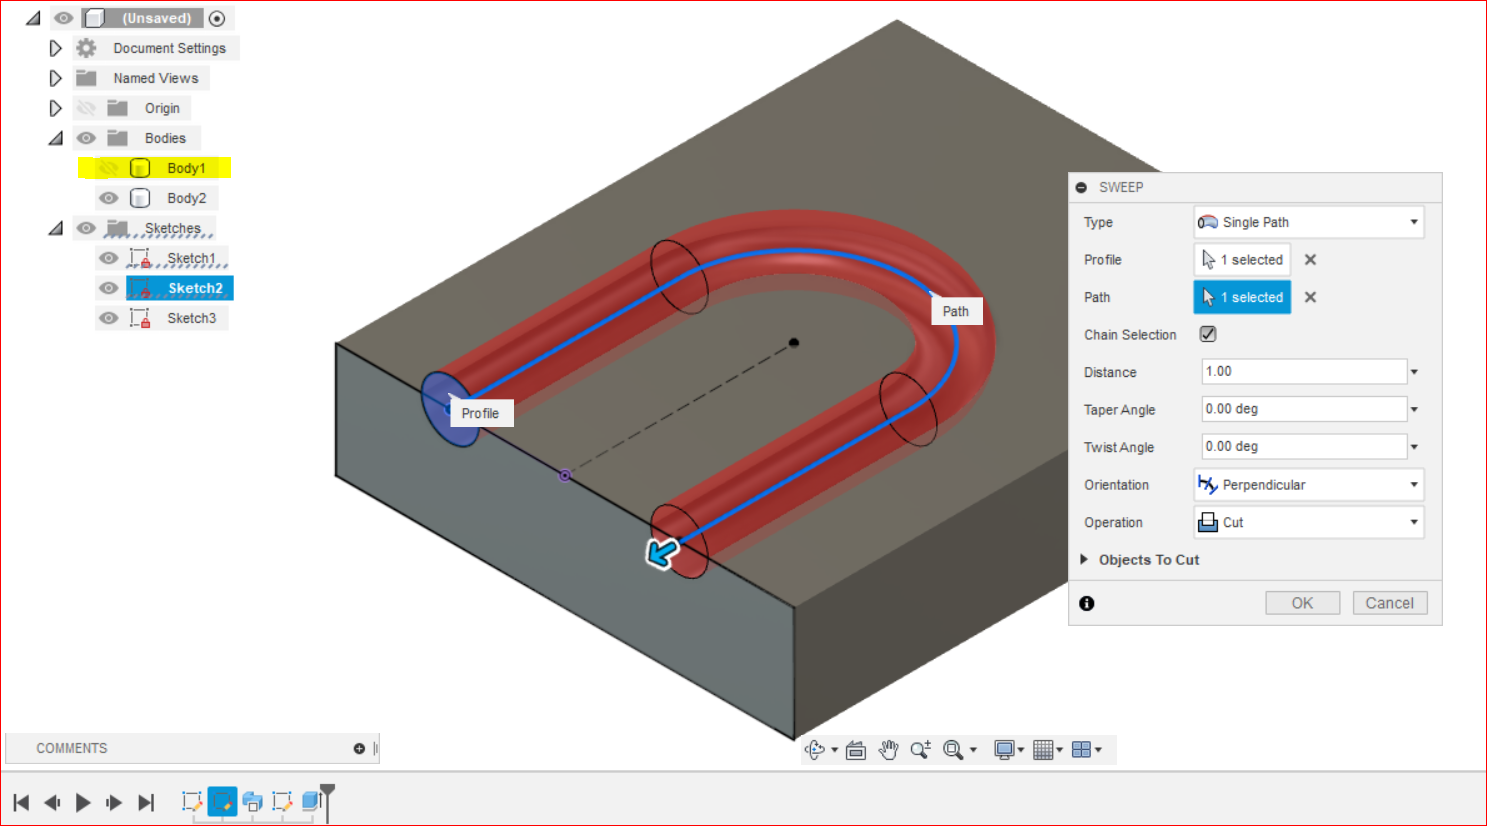Click the Zoom plus/minus tool icon
Screen dimensions: 1487x826
tap(920, 750)
